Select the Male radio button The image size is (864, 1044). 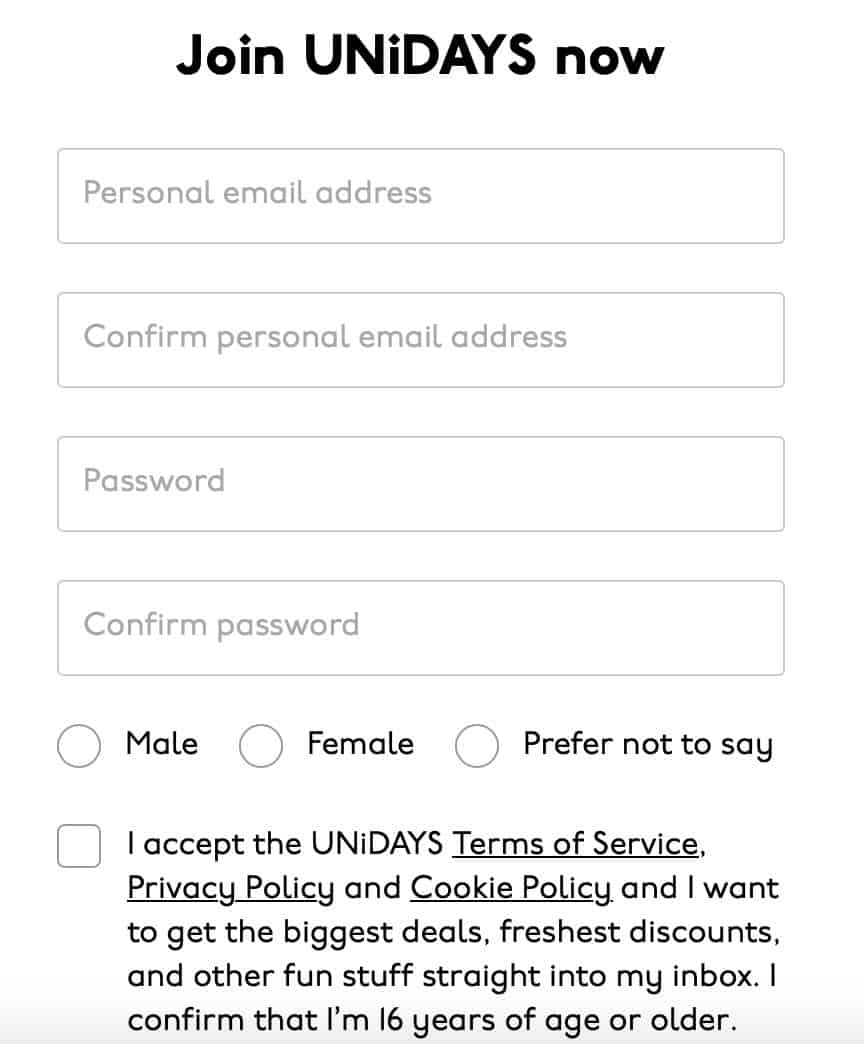[79, 746]
